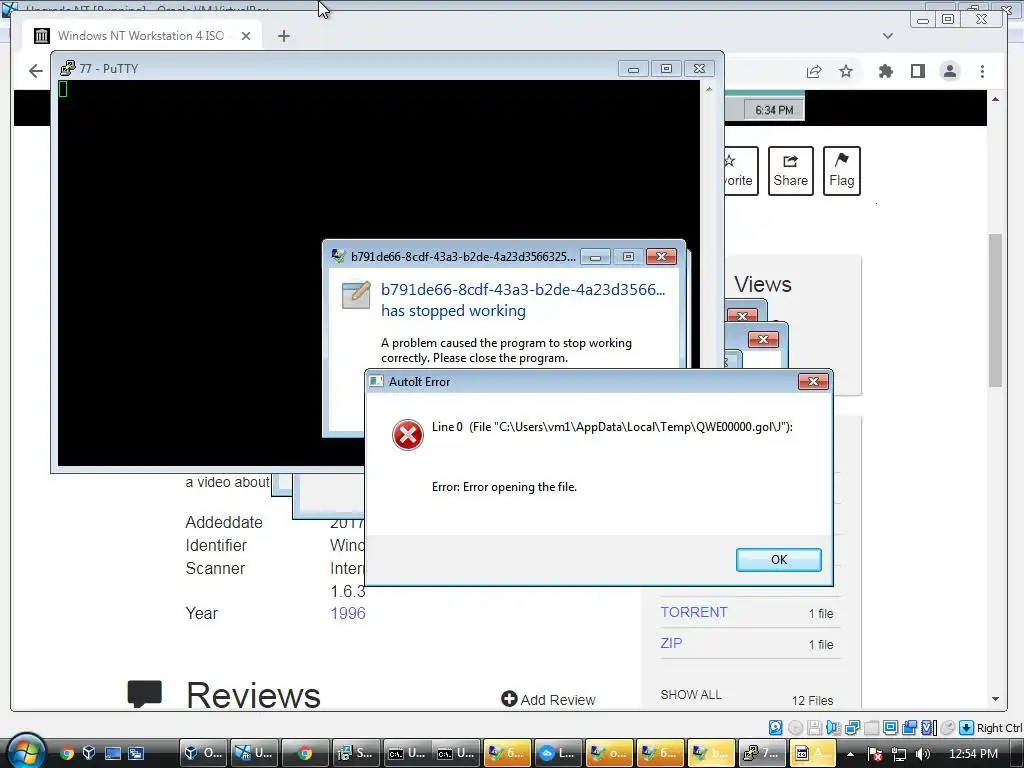The height and width of the screenshot is (768, 1024).
Task: Show hidden tray icons arrow
Action: (850, 754)
